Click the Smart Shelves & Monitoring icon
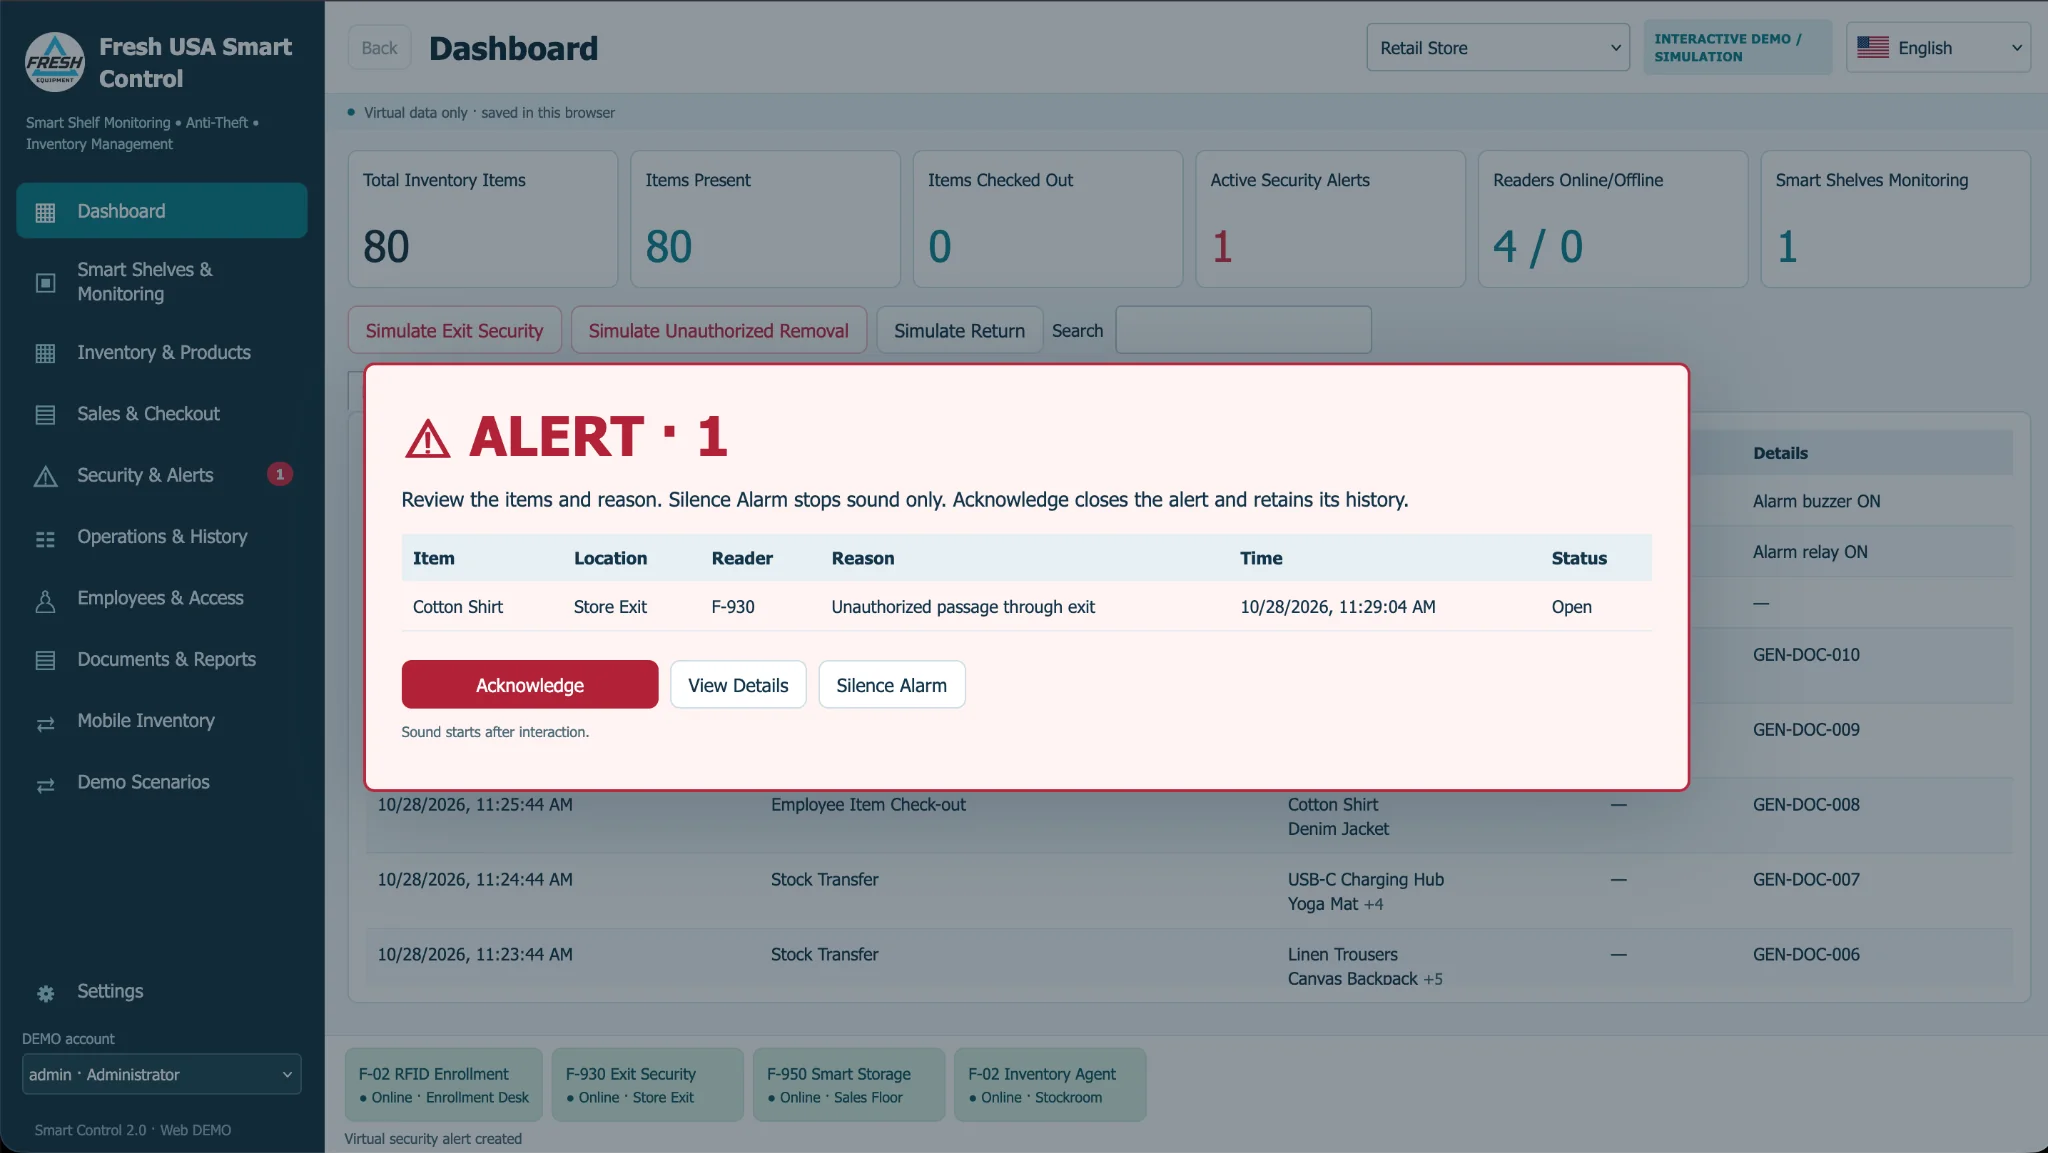Screen dimensions: 2048x1153 [x=45, y=283]
